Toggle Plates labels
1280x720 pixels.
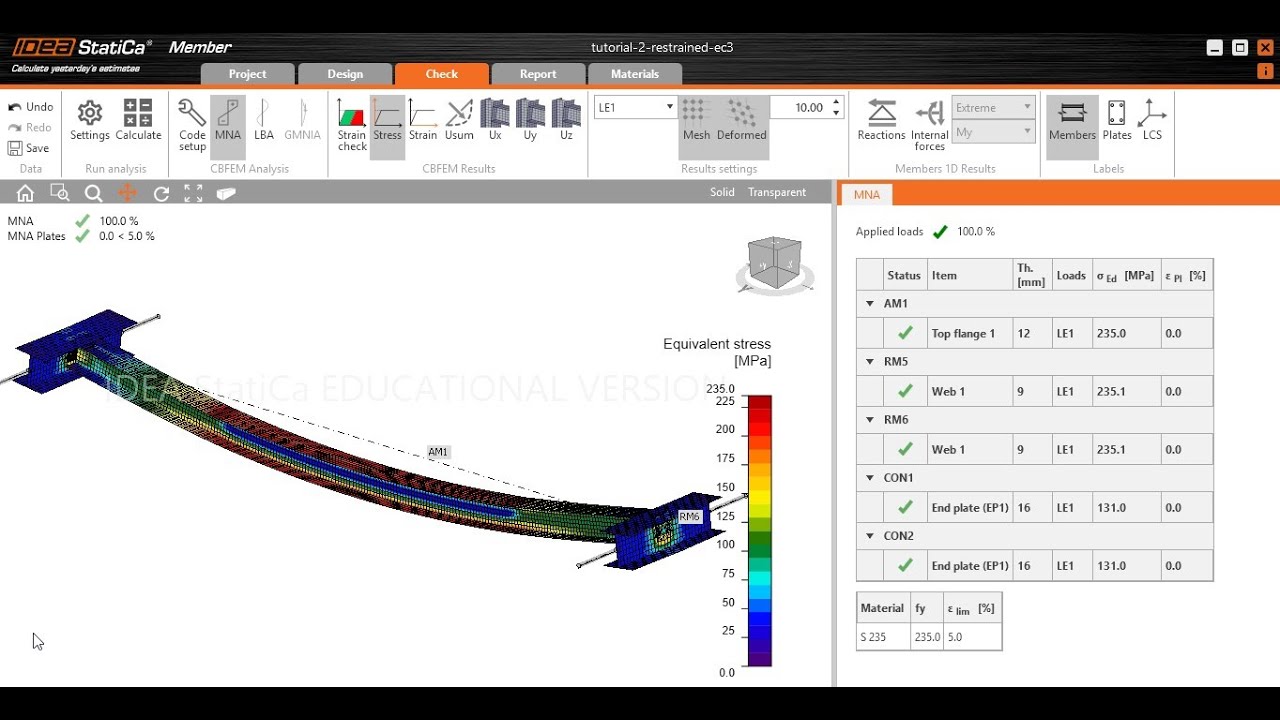tap(1117, 120)
